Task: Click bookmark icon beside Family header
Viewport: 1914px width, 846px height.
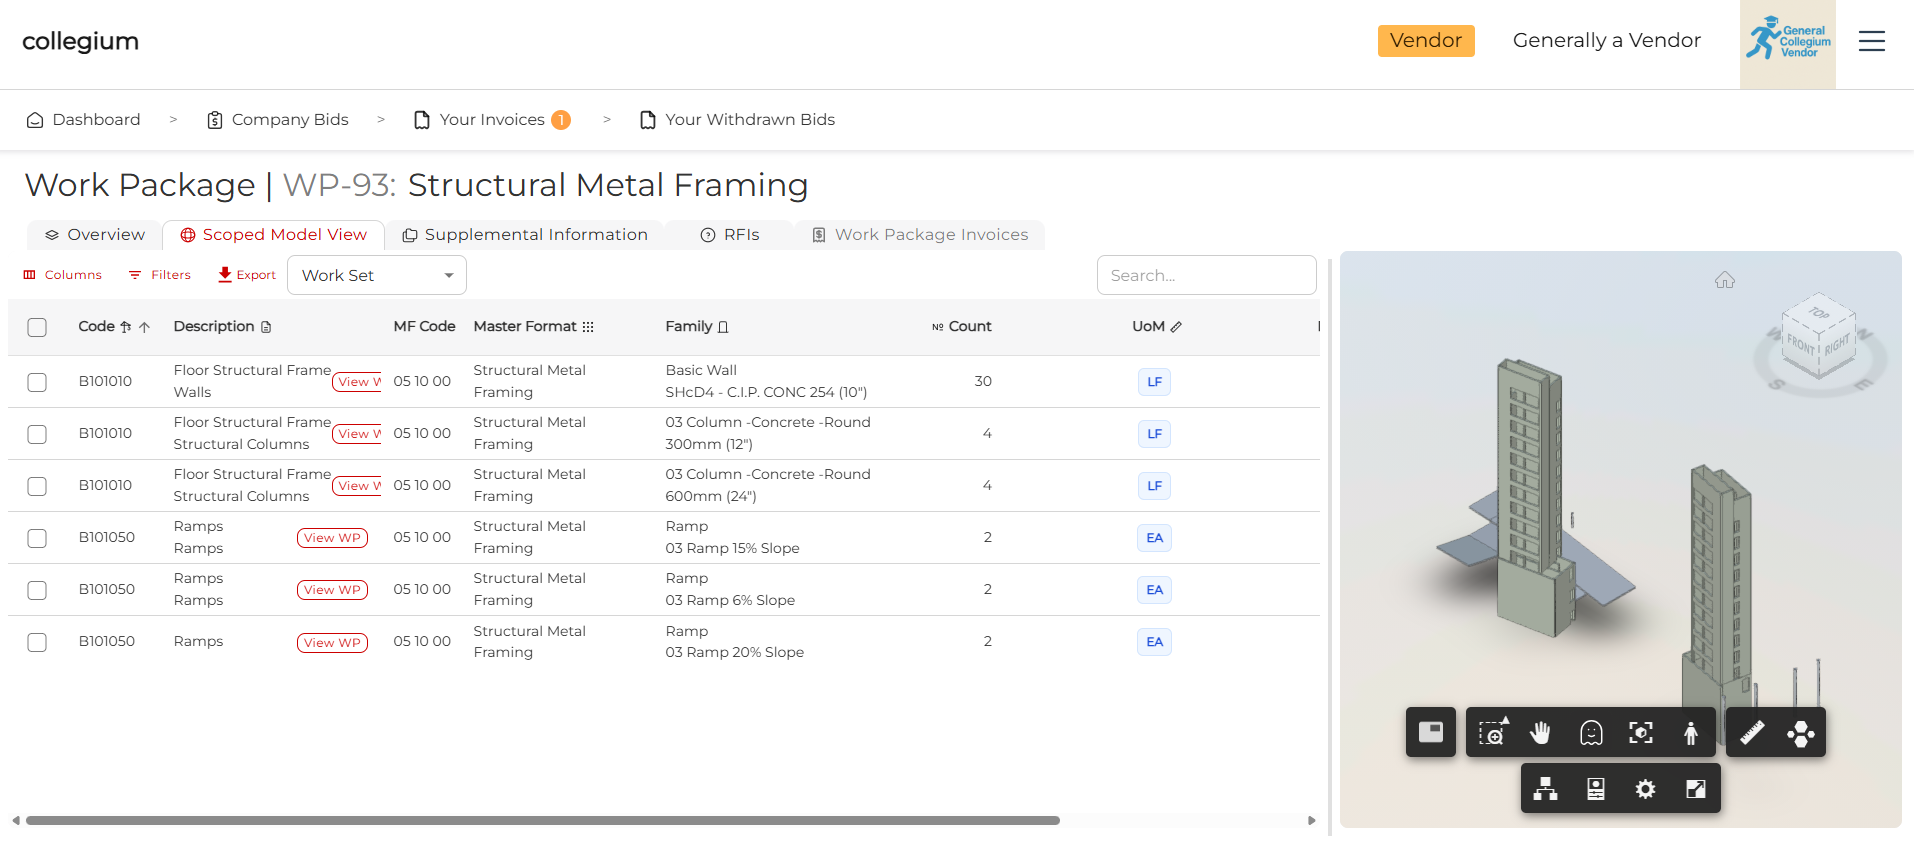Action: pos(723,327)
